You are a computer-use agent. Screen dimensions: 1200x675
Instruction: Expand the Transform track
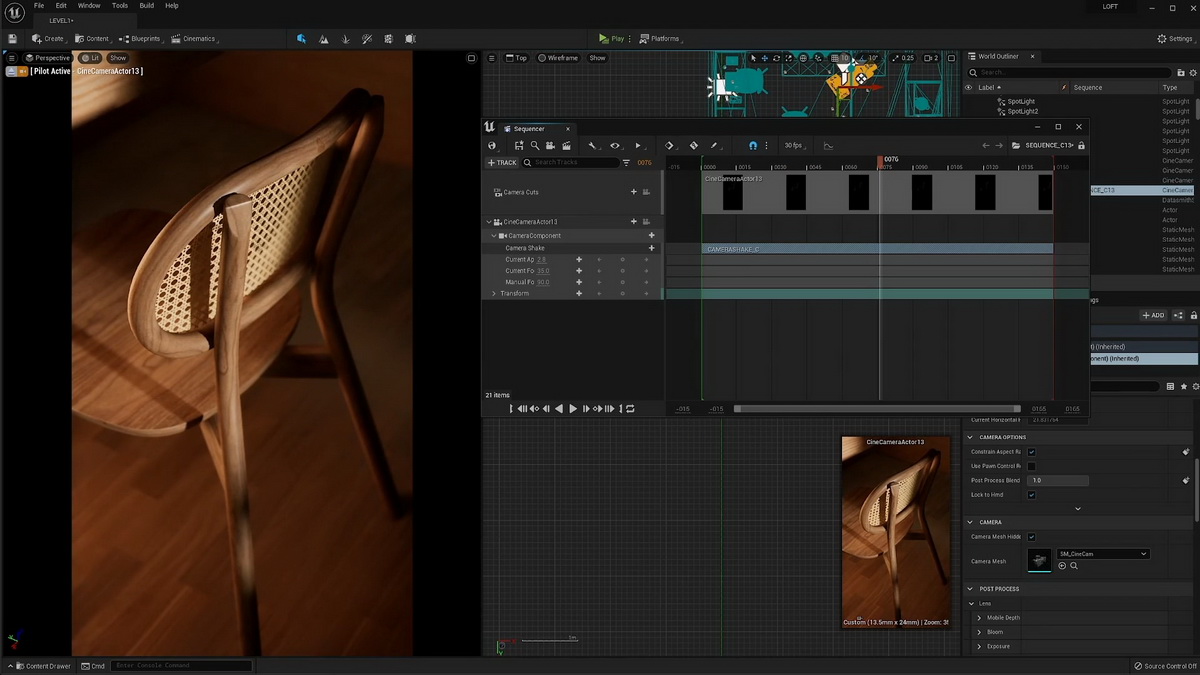pos(494,294)
